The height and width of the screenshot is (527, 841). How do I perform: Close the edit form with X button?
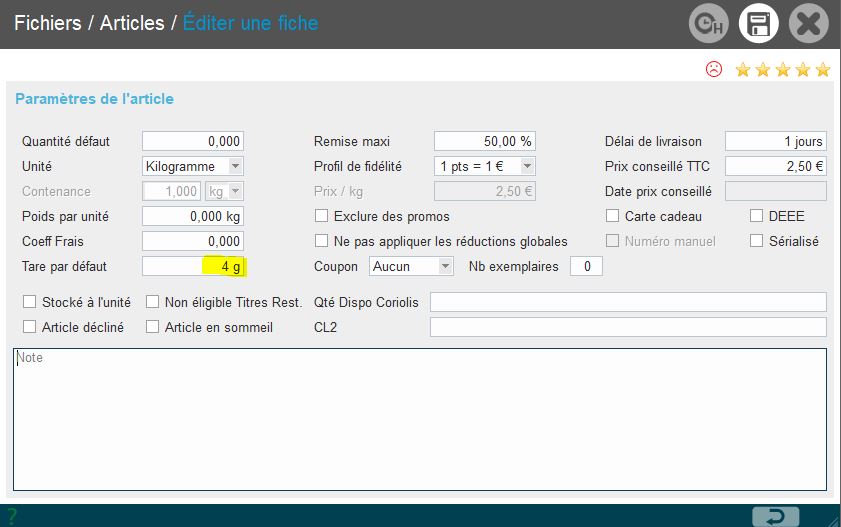[x=808, y=24]
